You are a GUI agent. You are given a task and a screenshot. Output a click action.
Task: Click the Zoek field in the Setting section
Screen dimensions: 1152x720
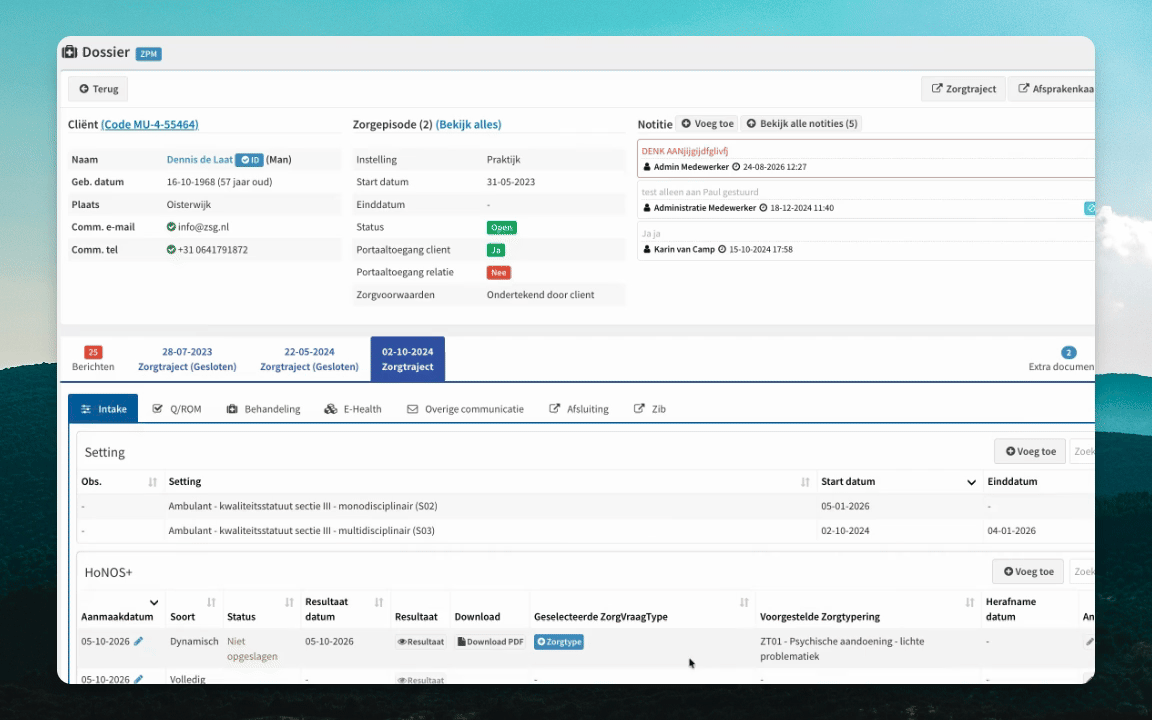click(1082, 451)
